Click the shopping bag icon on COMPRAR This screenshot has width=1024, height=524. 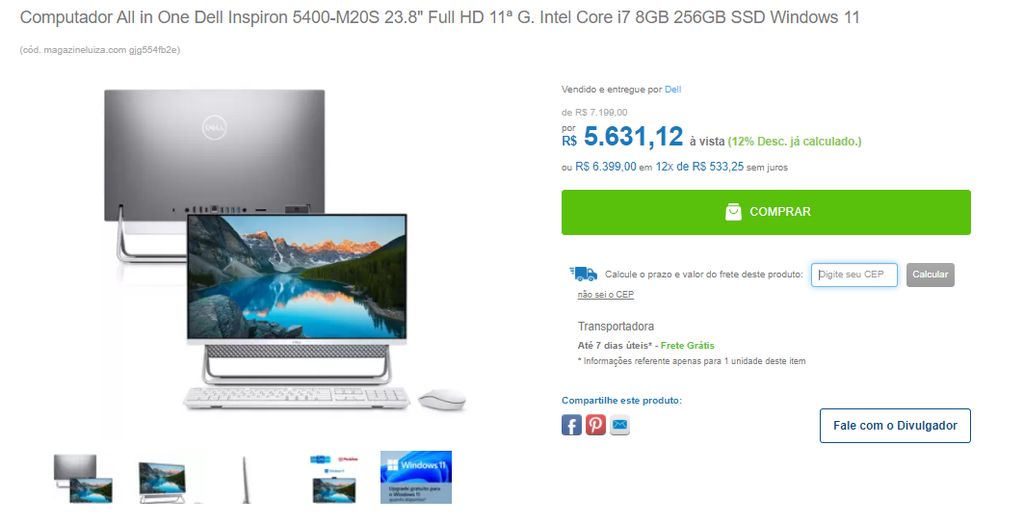click(x=733, y=212)
